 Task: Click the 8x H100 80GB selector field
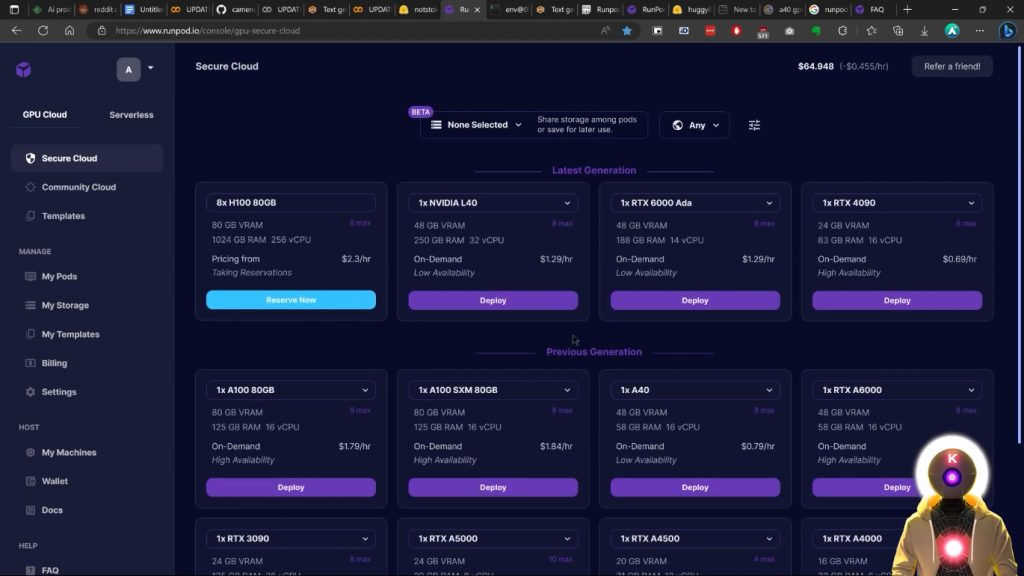coord(291,202)
